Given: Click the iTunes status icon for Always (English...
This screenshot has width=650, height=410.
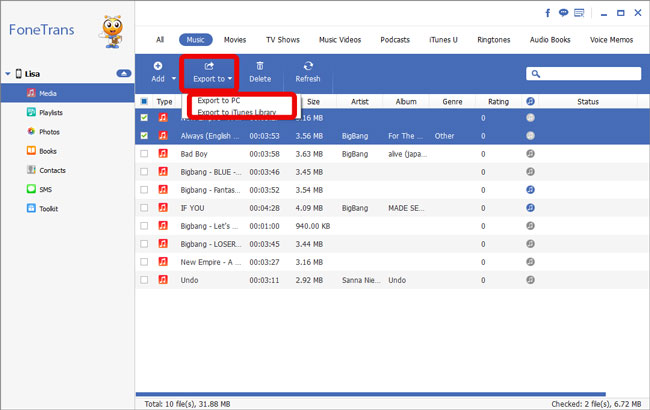Looking at the screenshot, I should 530,136.
